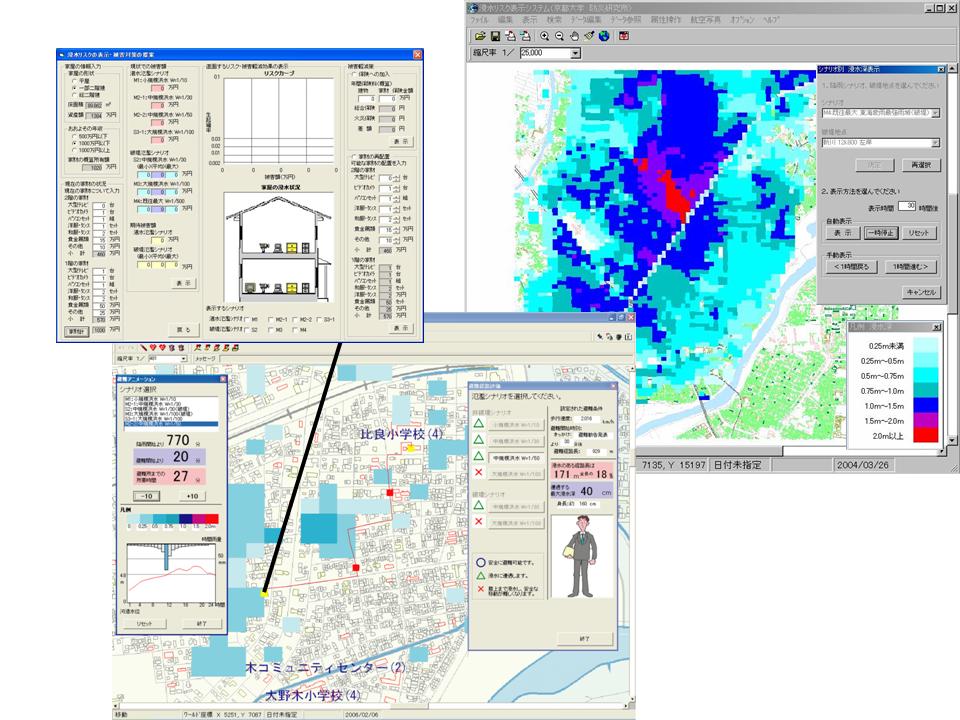This screenshot has height=720, width=960.
Task: Click -10 button in animation panel
Action: pyautogui.click(x=146, y=496)
